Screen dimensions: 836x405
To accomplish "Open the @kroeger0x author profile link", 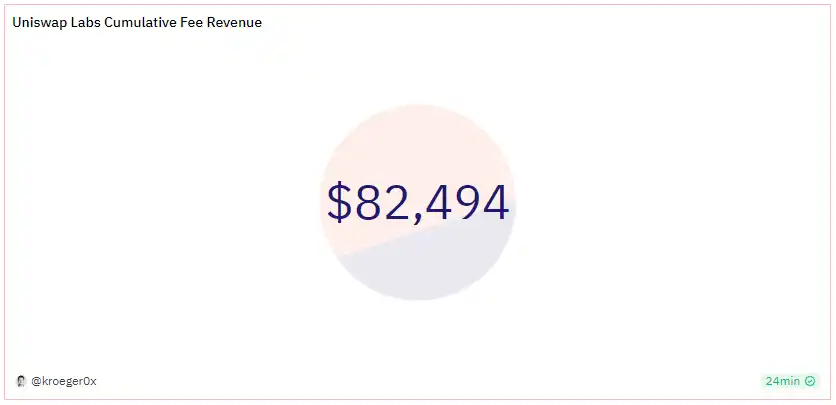I will pyautogui.click(x=64, y=381).
